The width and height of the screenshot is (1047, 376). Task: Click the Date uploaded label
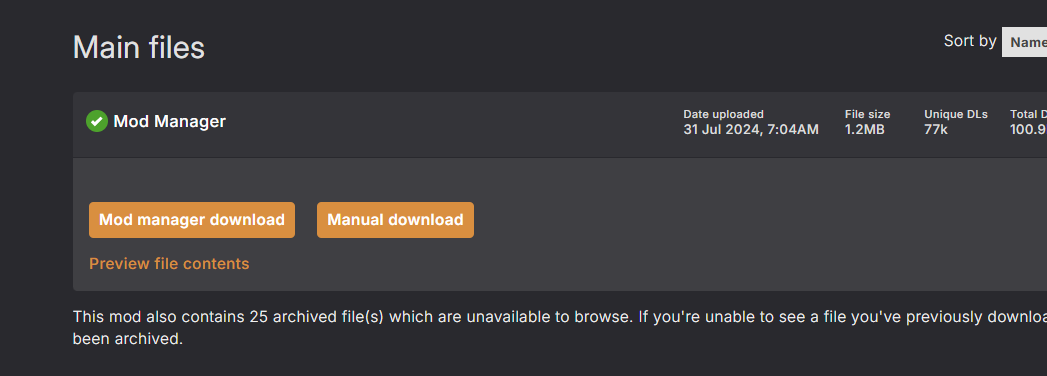pyautogui.click(x=723, y=114)
